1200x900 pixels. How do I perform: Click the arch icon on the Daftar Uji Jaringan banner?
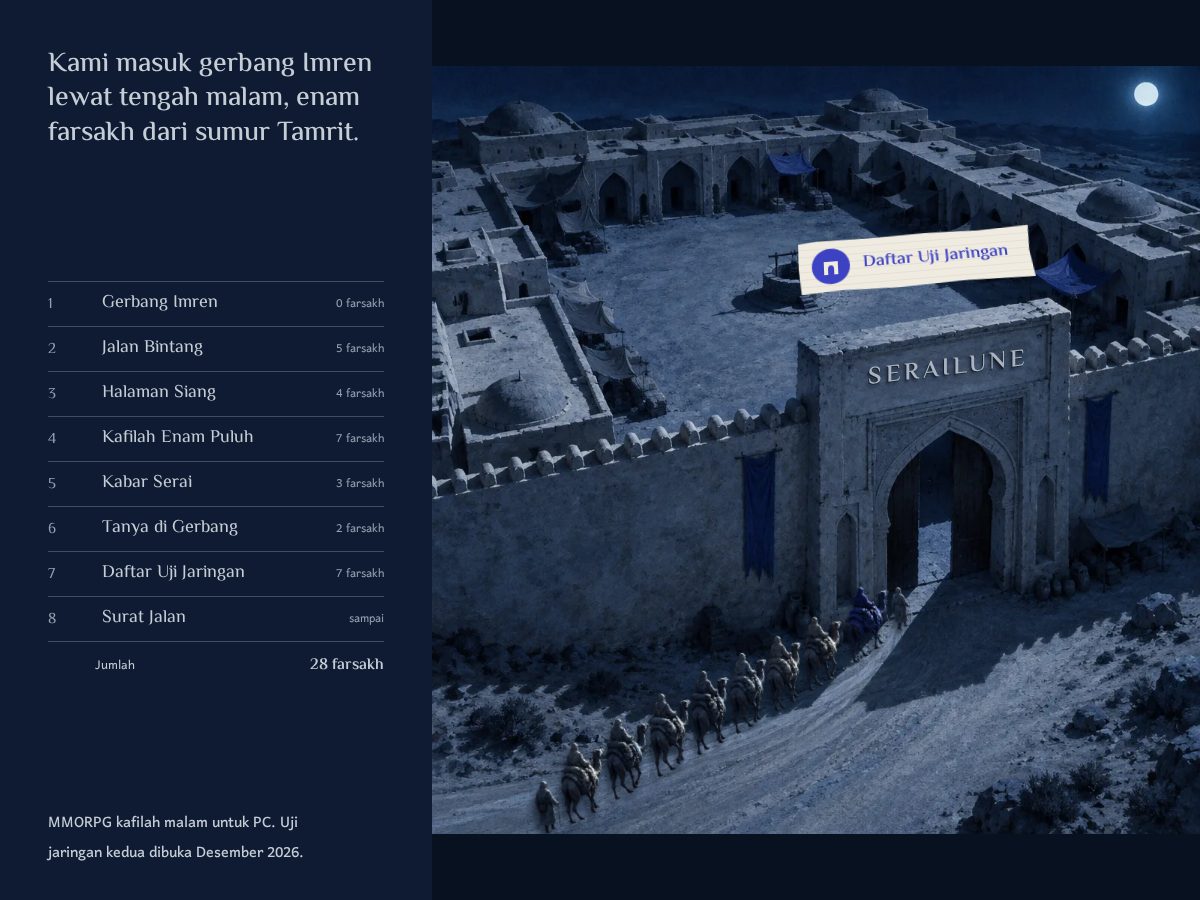[830, 268]
